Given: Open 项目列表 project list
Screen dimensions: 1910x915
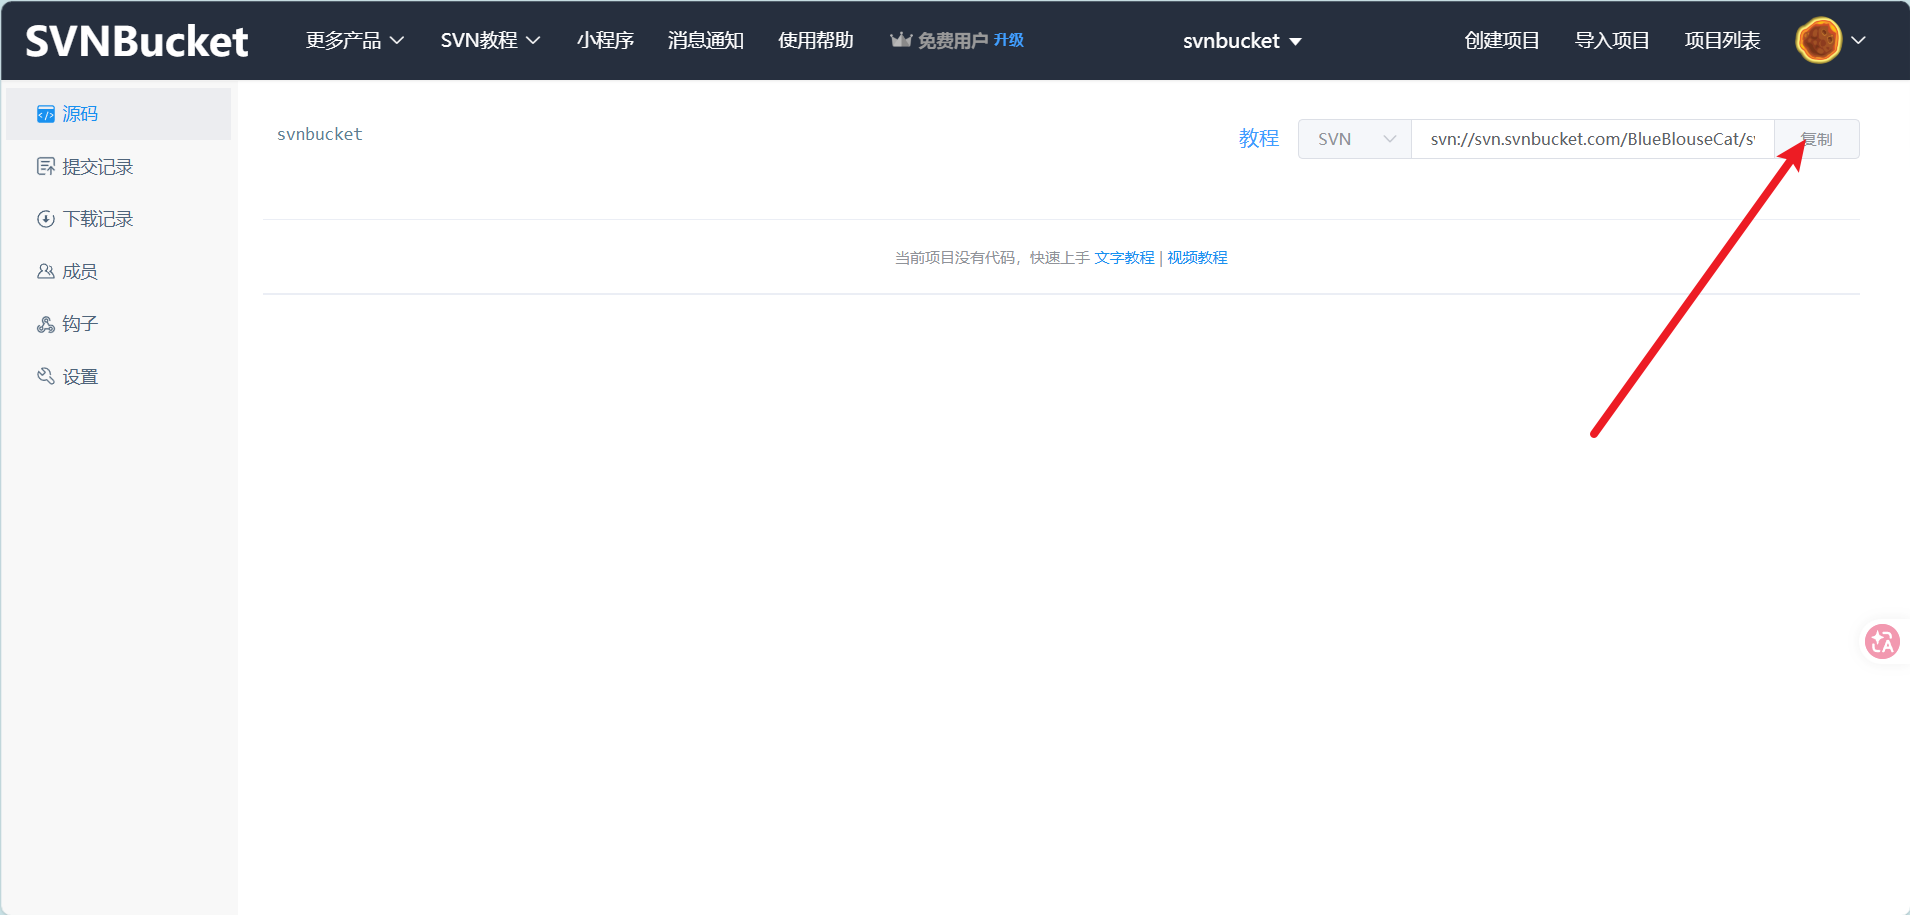Looking at the screenshot, I should coord(1722,40).
